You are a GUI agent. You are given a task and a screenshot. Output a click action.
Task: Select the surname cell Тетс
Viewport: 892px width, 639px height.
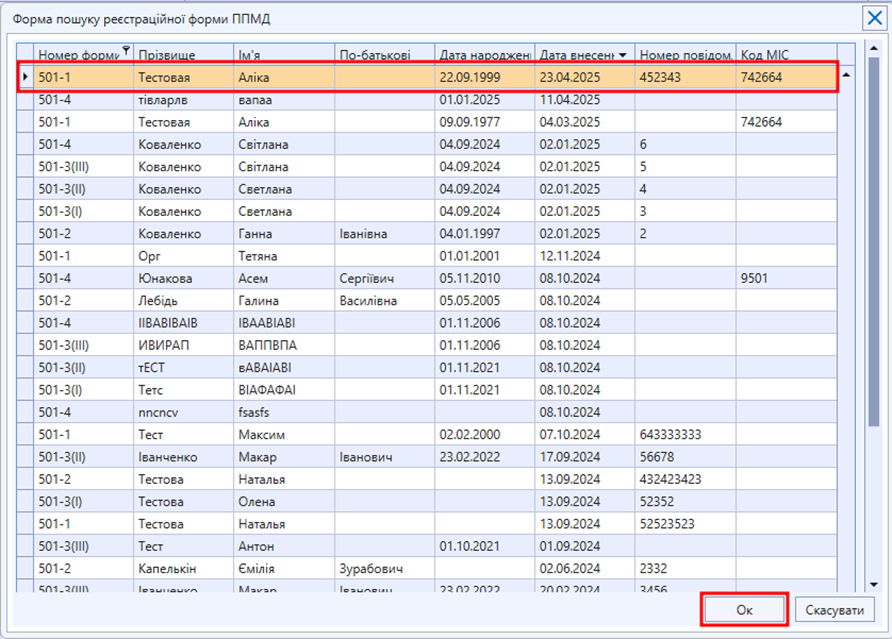tap(183, 390)
